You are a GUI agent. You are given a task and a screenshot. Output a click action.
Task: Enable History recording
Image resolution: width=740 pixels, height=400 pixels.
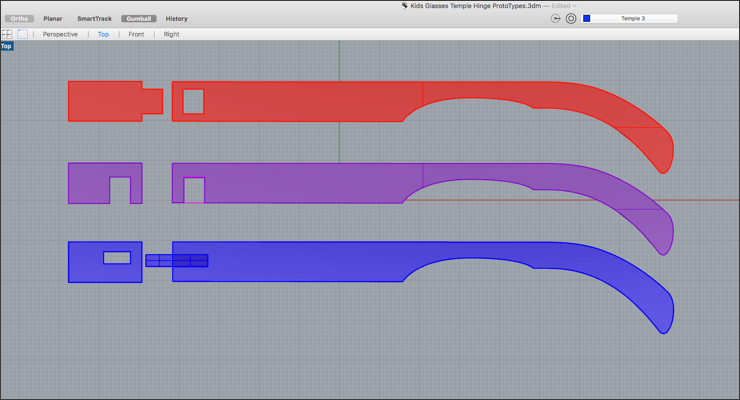[x=177, y=19]
